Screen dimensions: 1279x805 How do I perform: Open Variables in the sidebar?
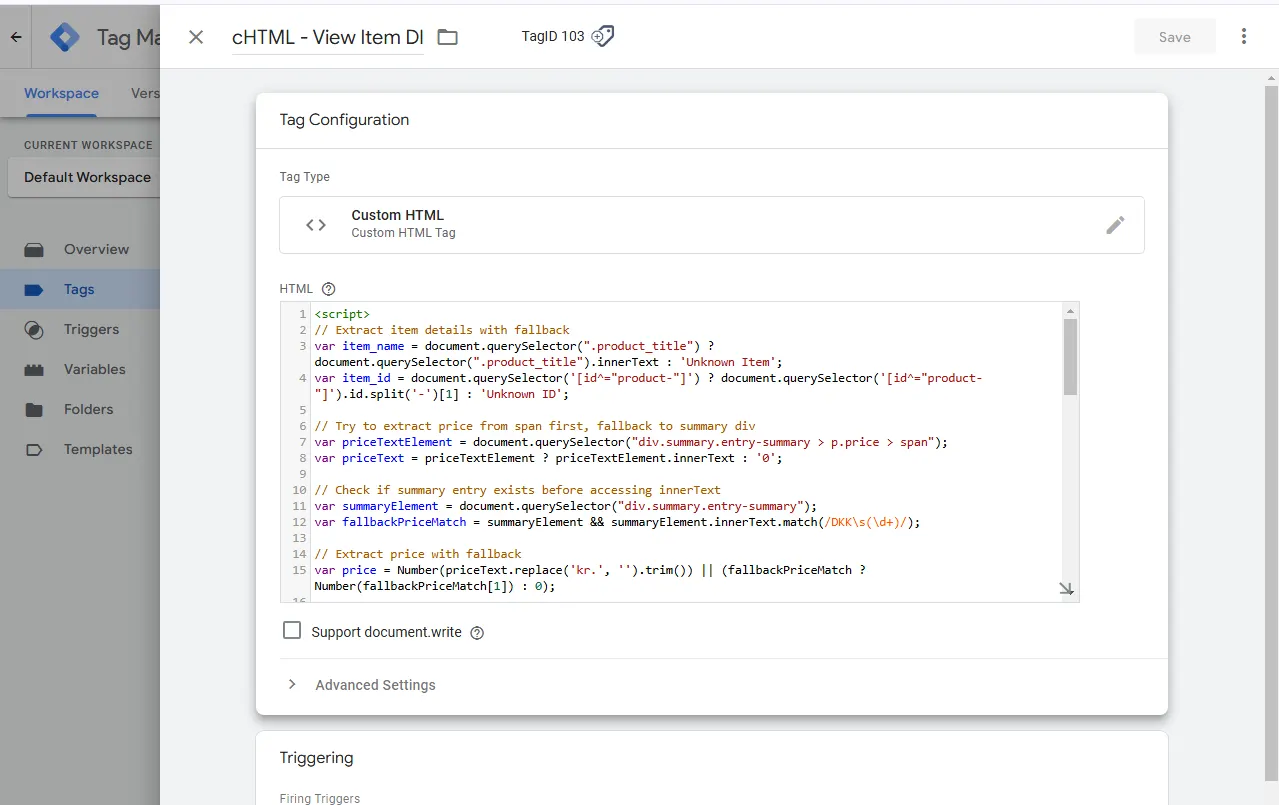pyautogui.click(x=95, y=369)
